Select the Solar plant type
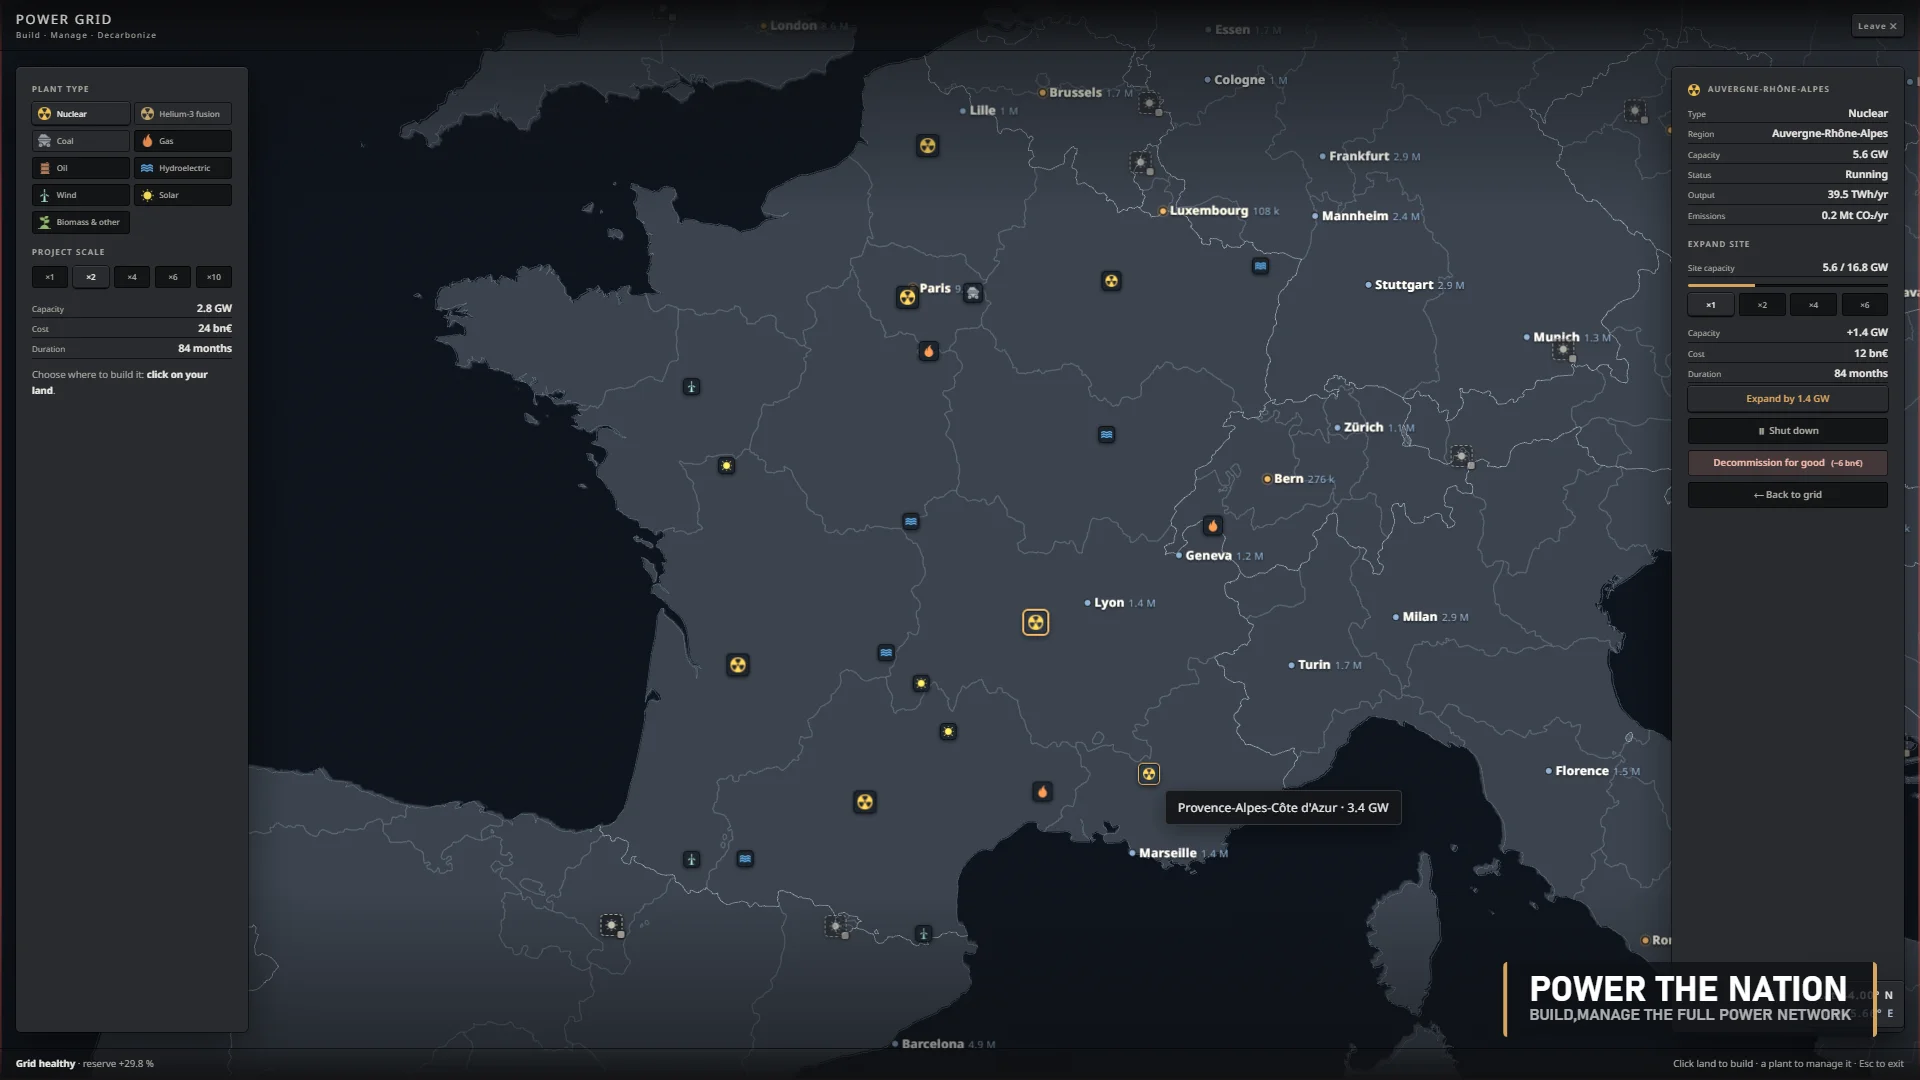The image size is (1920, 1080). [183, 195]
